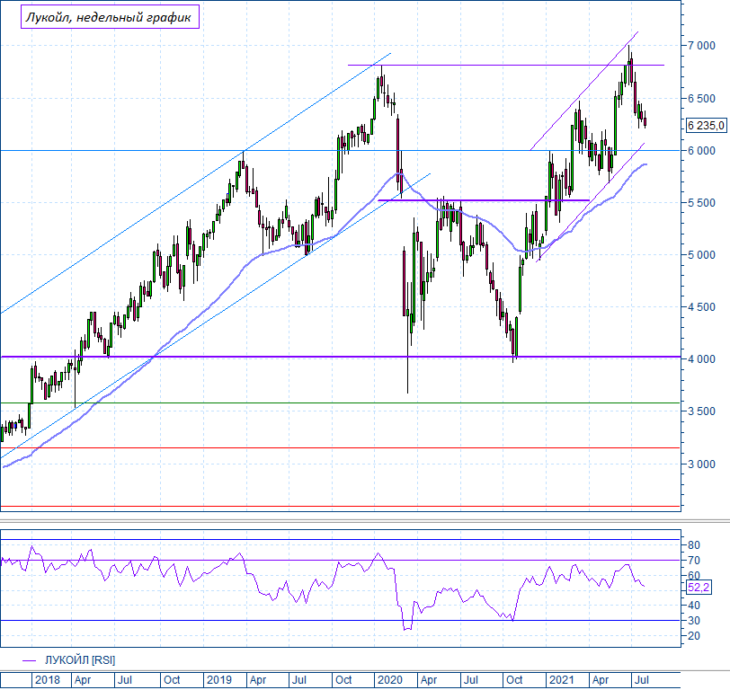Screen dimensions: 730x690
Task: Click the 2021 label on time axis
Action: coord(561,680)
